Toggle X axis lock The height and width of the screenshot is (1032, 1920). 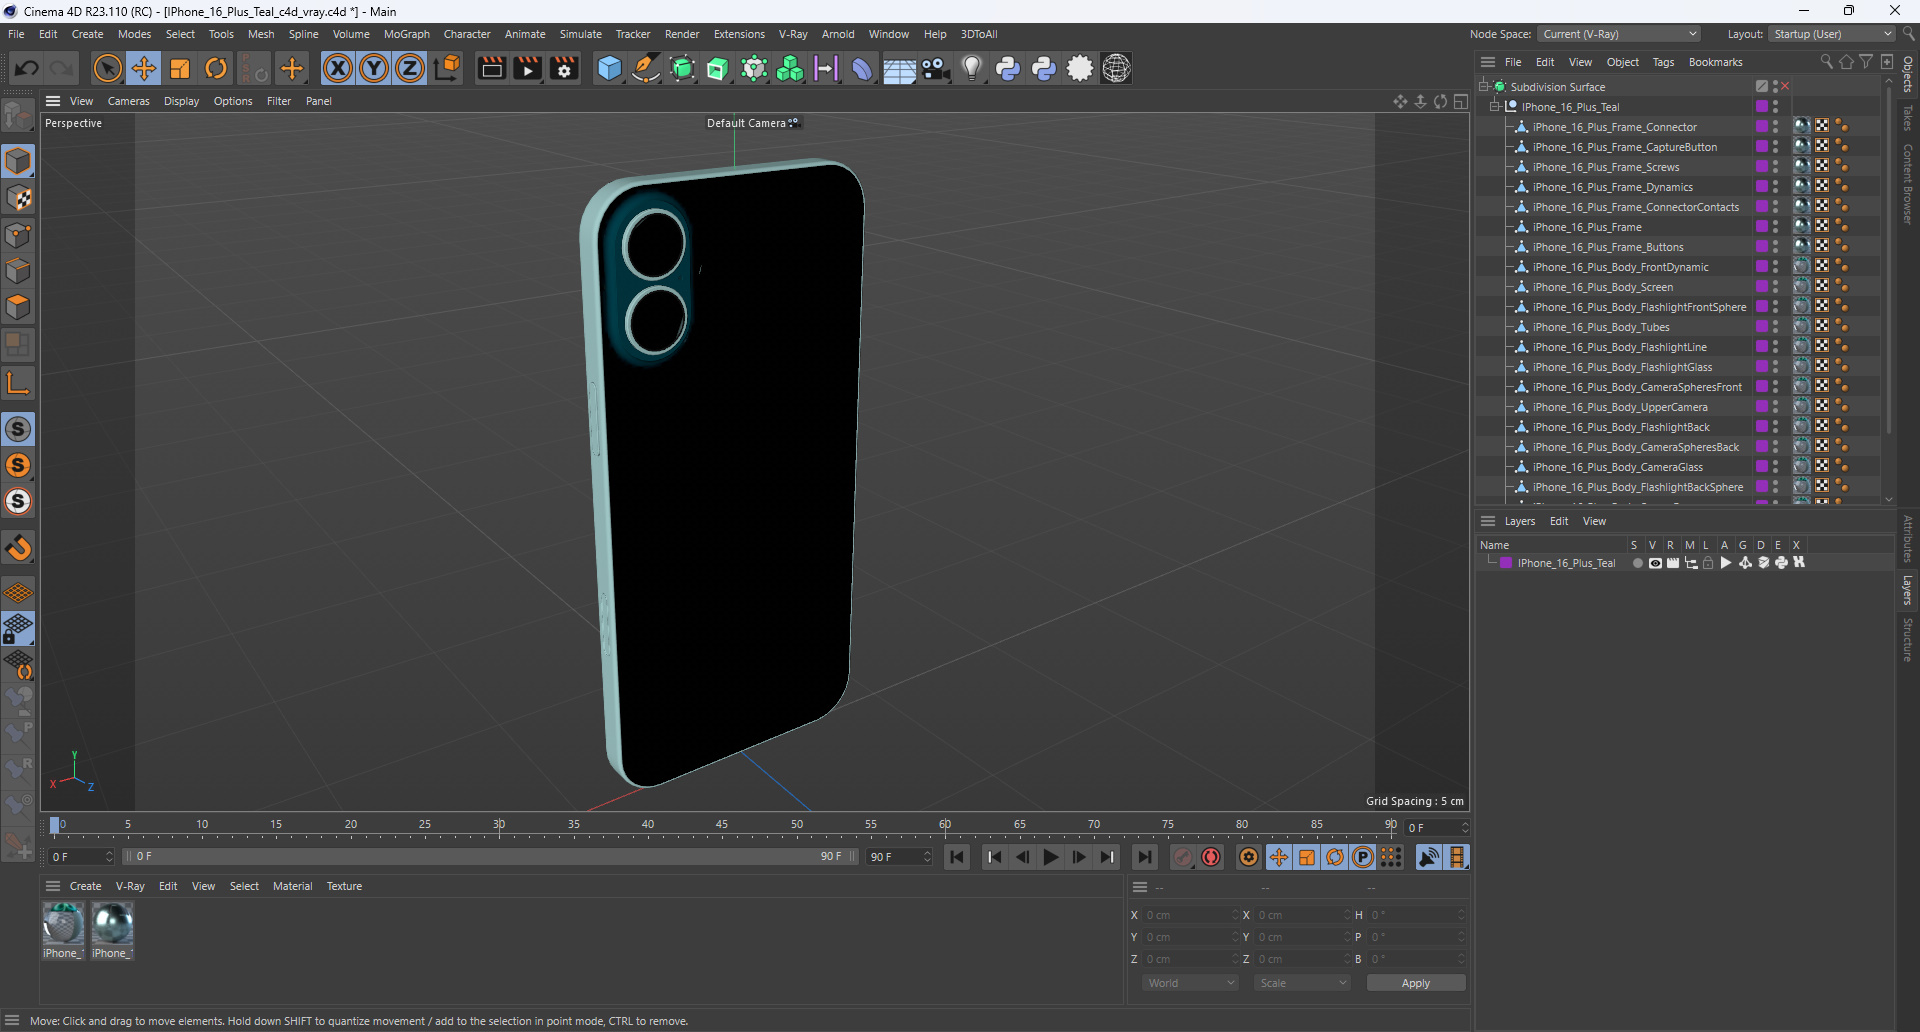338,68
